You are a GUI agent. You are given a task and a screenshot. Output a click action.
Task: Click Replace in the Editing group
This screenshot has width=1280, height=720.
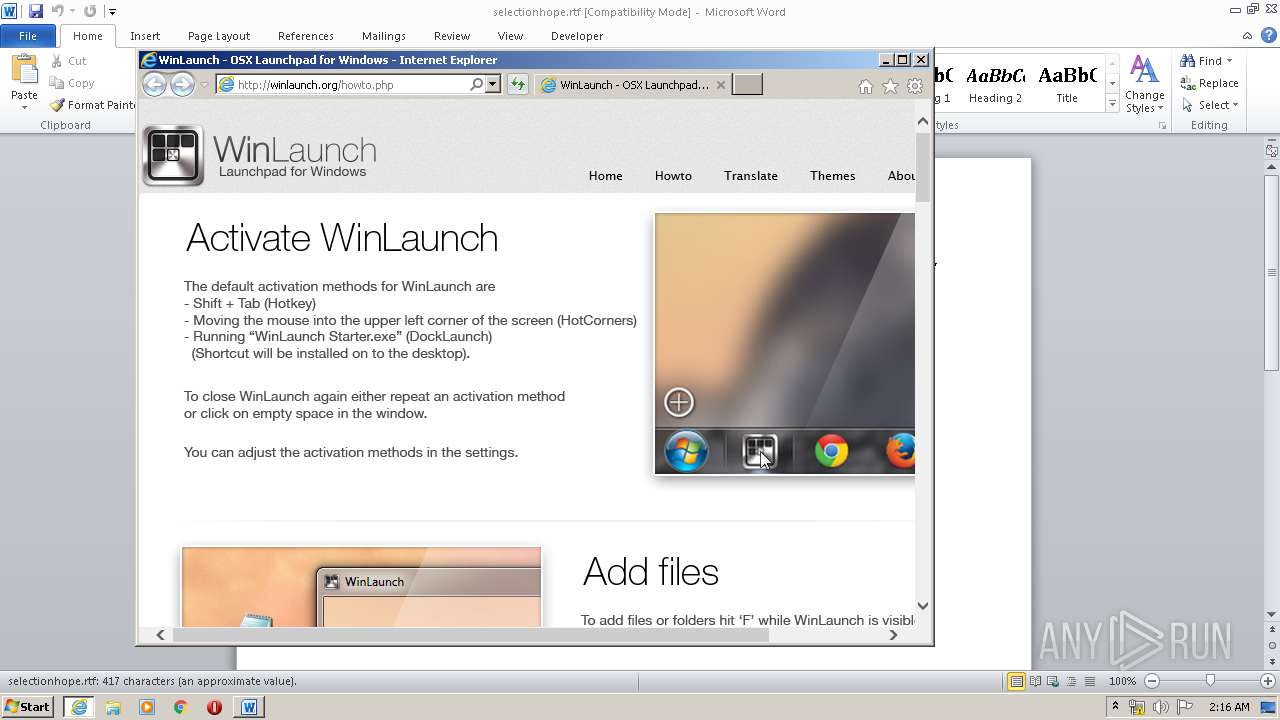1209,83
